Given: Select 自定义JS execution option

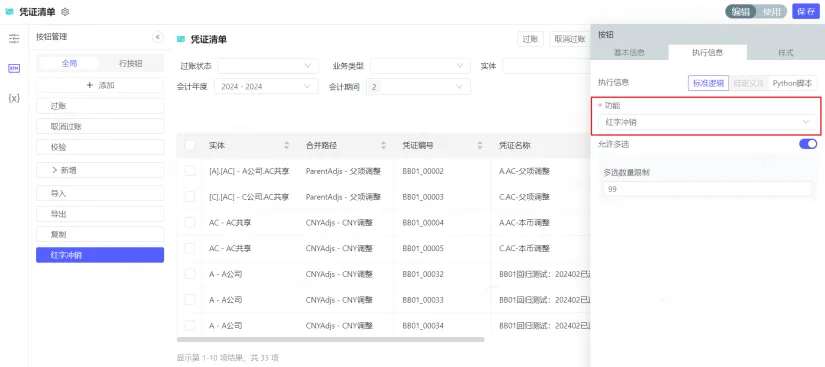Looking at the screenshot, I should point(748,83).
